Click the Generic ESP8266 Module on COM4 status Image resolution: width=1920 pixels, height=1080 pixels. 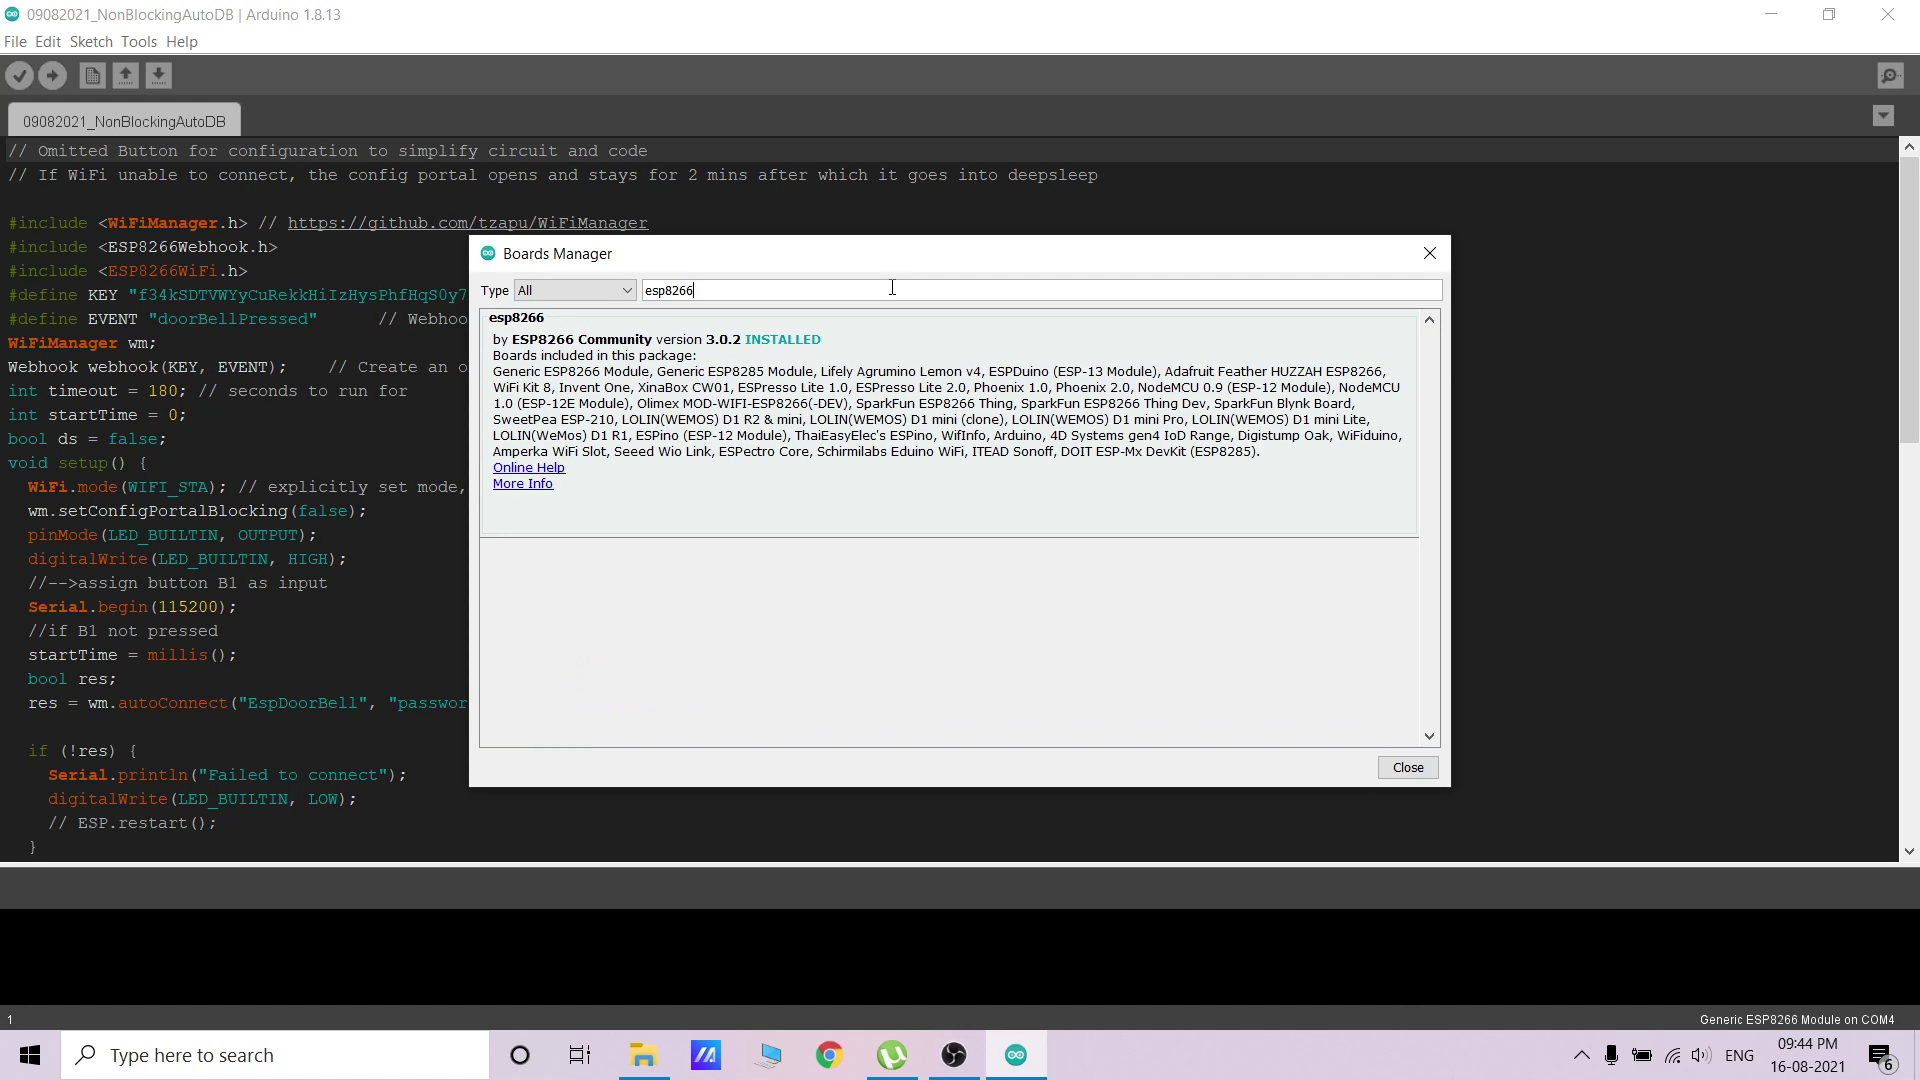1796,1020
